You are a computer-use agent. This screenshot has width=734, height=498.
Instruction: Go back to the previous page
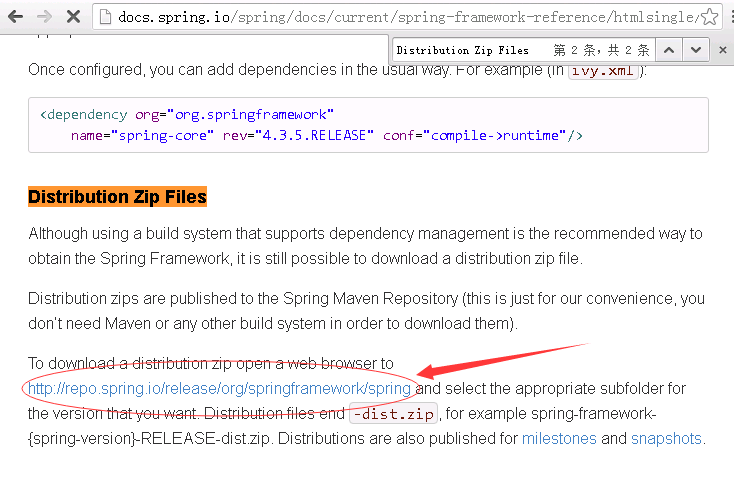tap(15, 17)
